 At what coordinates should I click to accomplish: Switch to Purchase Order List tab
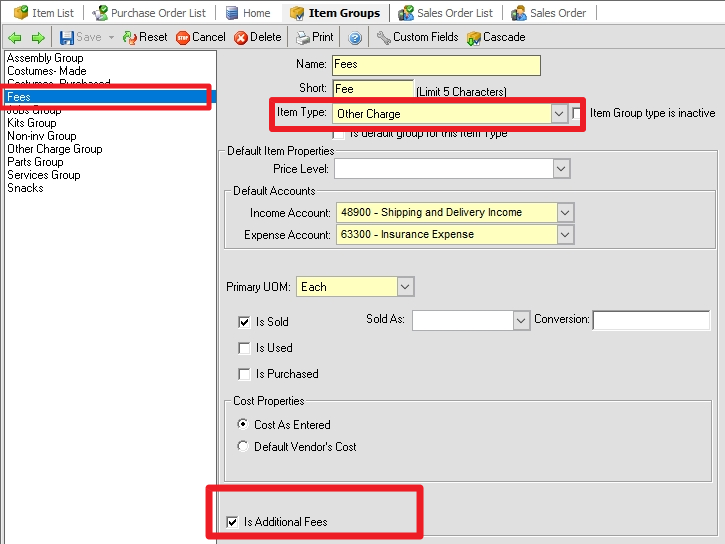pyautogui.click(x=149, y=13)
